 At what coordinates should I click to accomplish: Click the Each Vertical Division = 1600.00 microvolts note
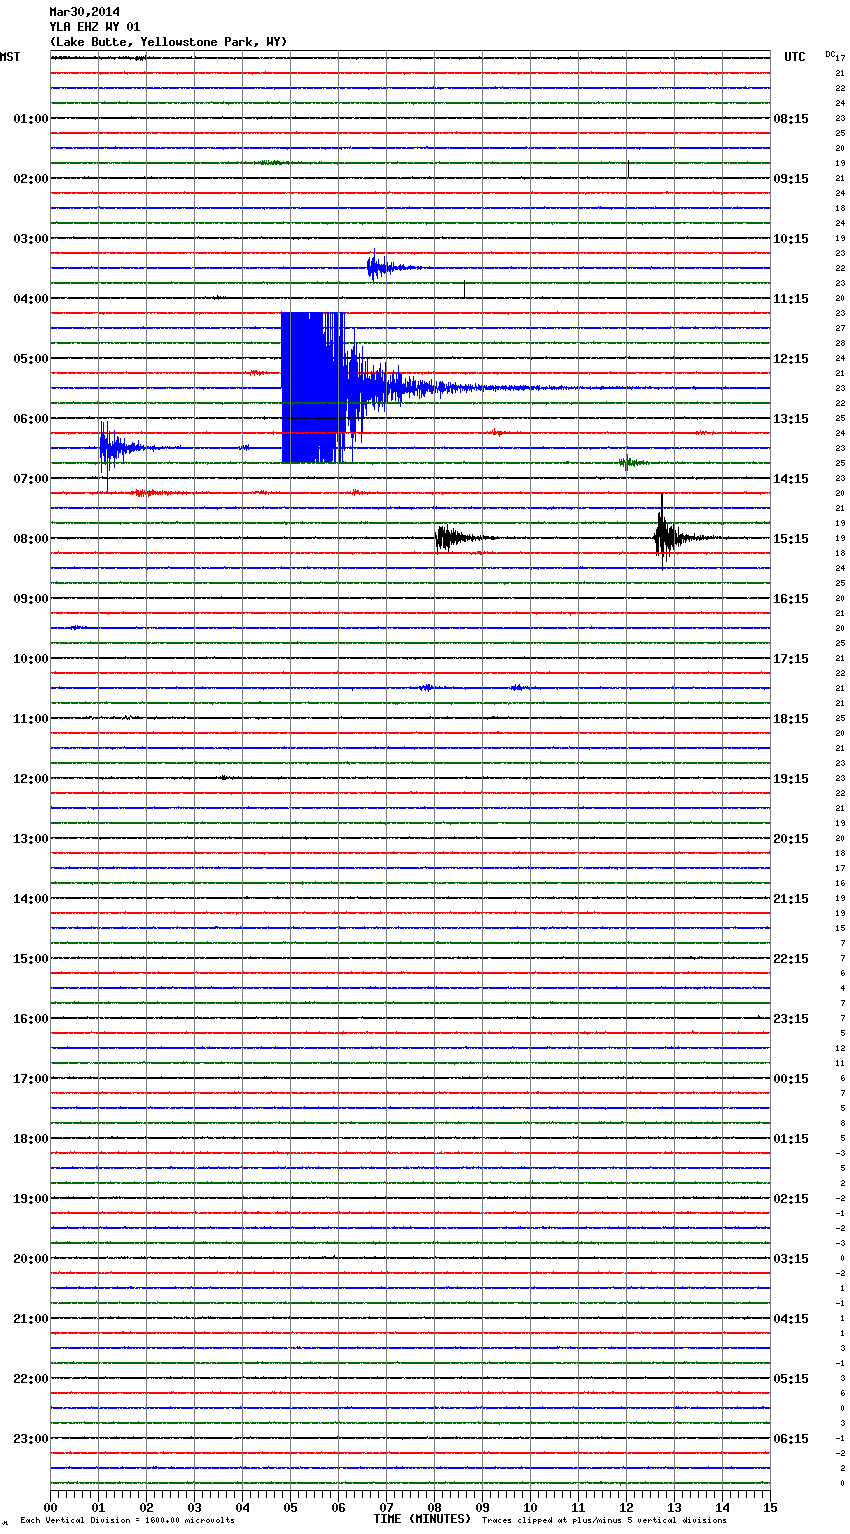127,1521
